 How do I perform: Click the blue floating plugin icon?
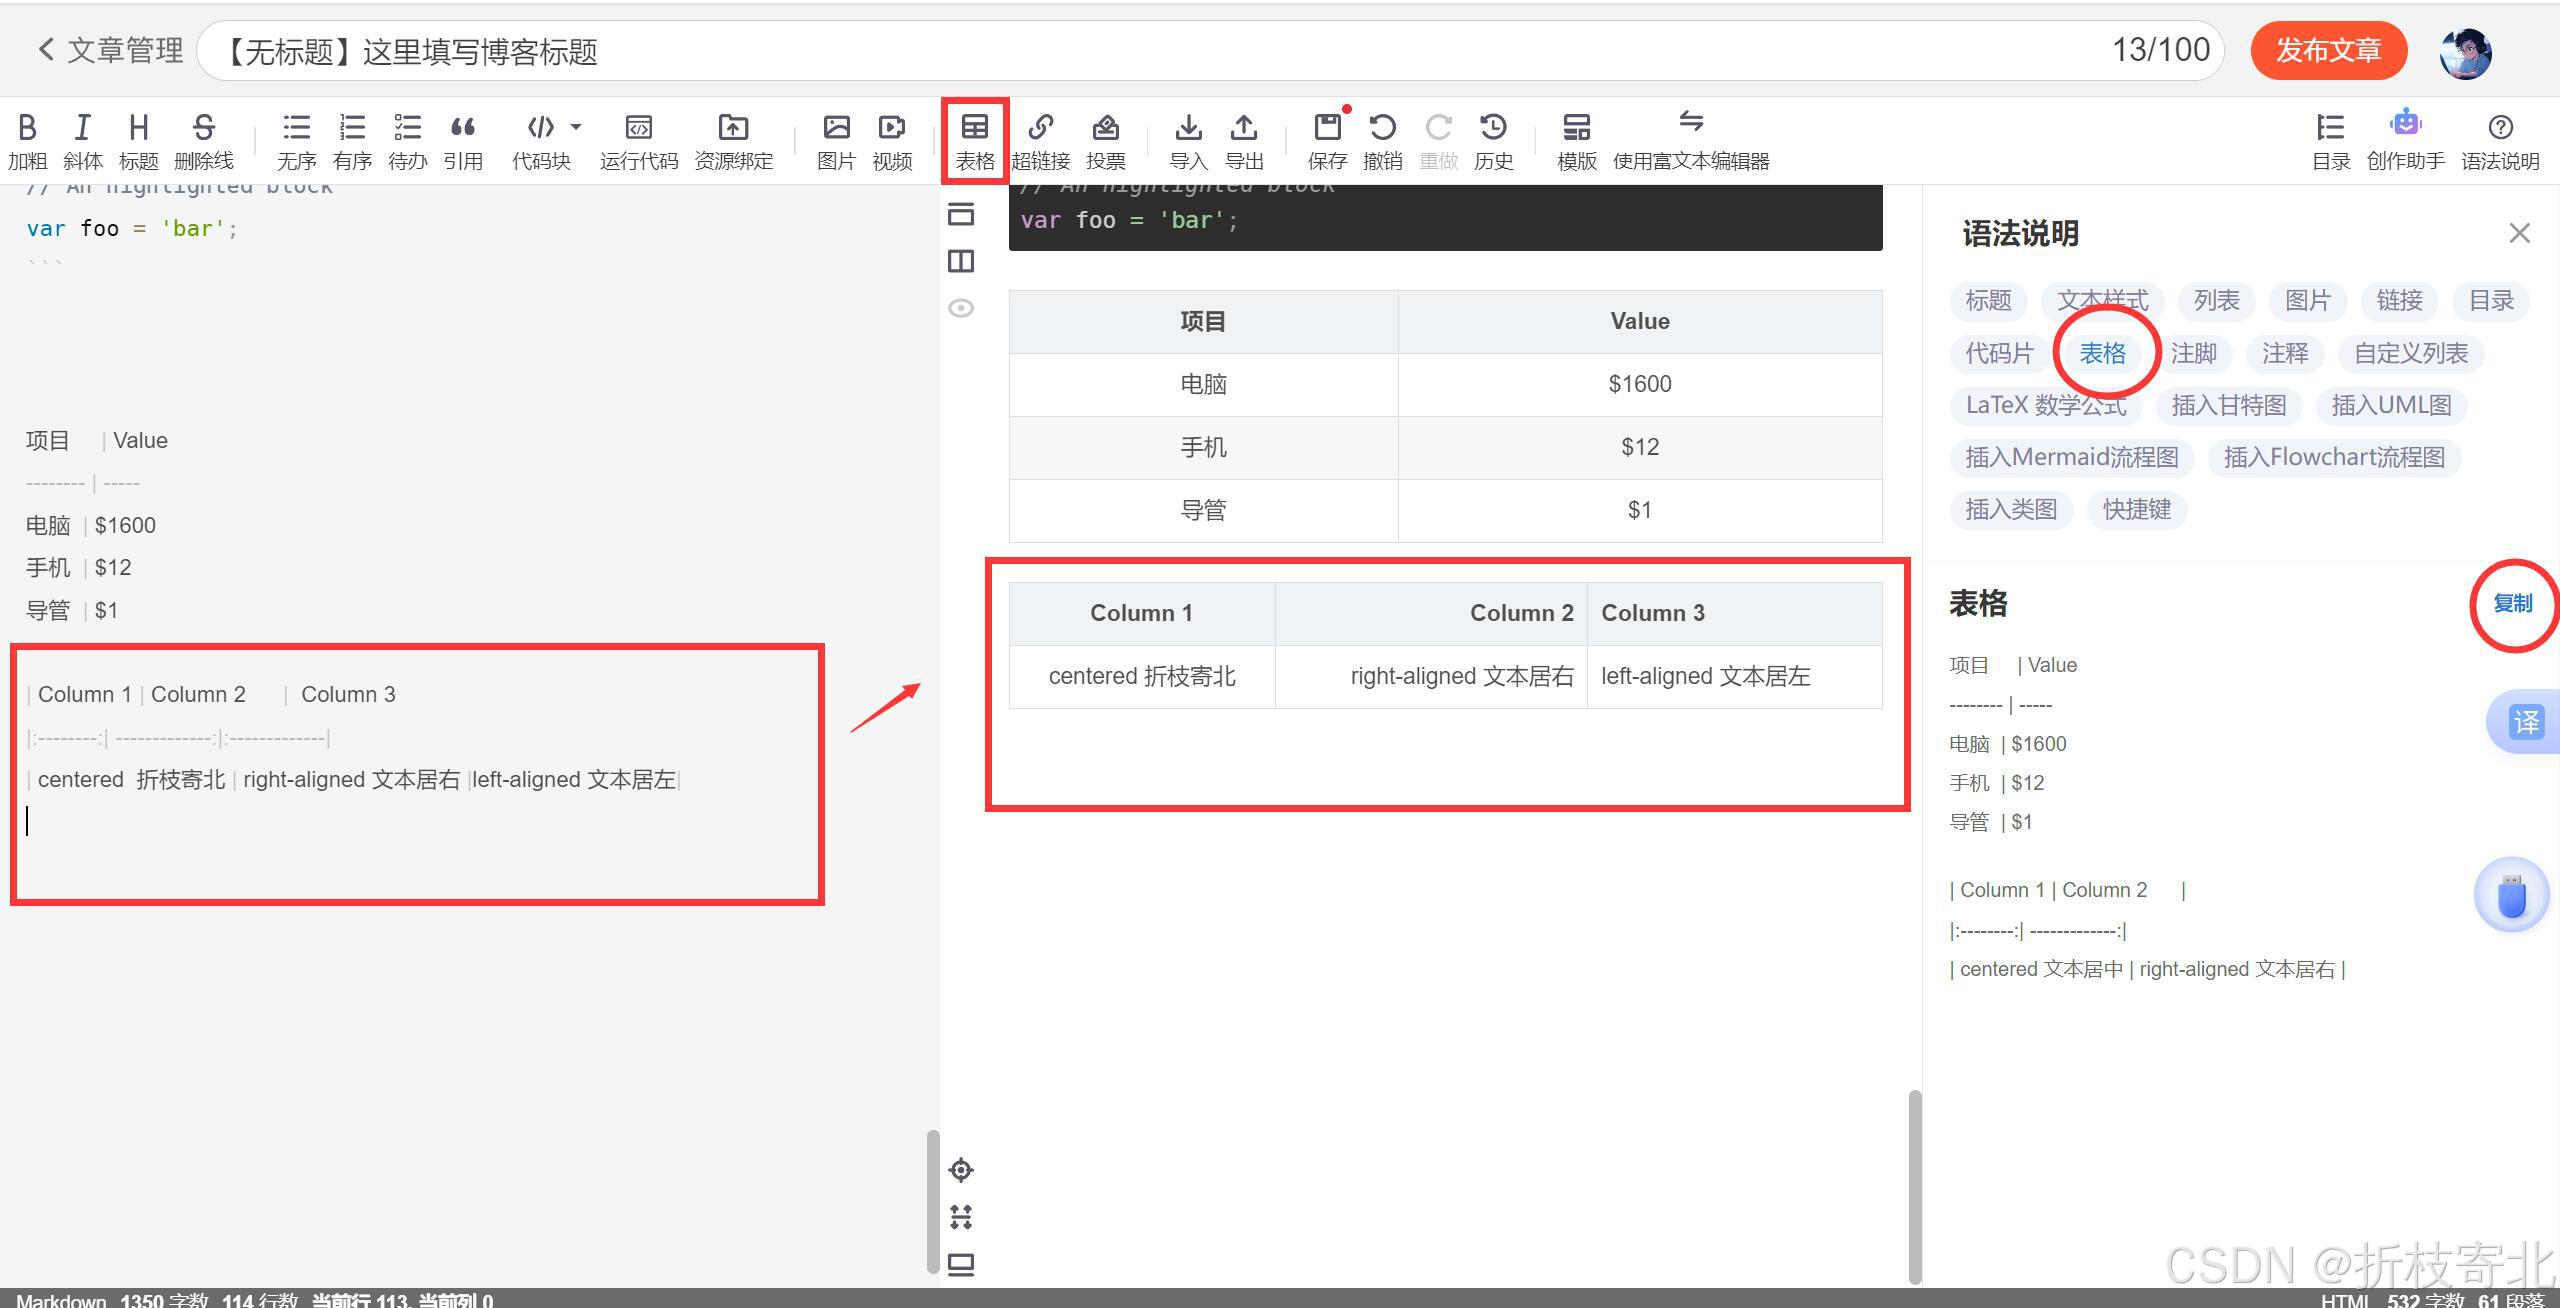[2511, 894]
